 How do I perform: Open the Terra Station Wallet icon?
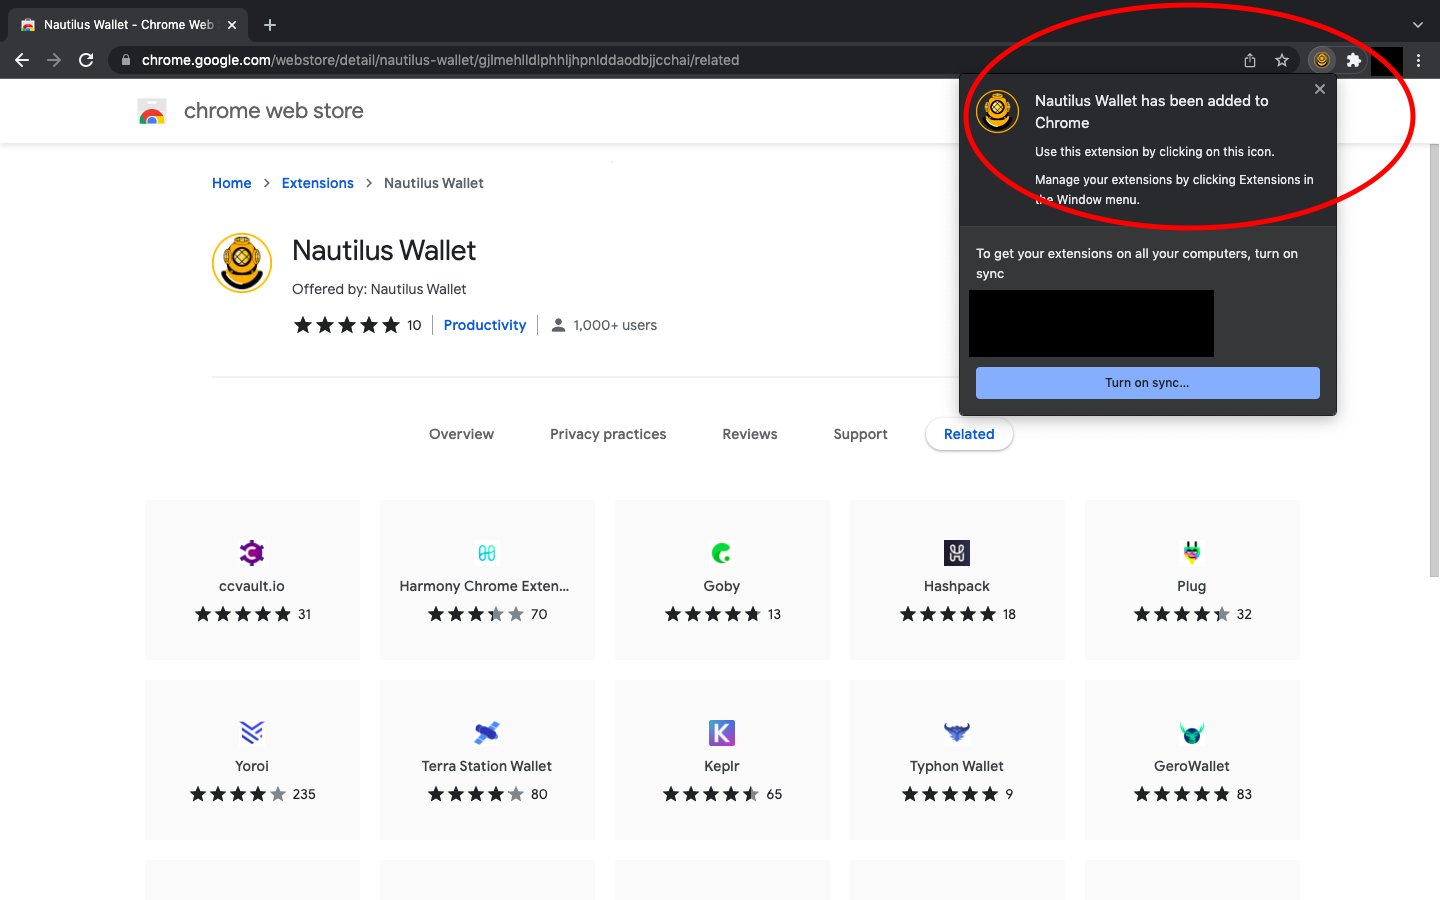click(x=487, y=733)
